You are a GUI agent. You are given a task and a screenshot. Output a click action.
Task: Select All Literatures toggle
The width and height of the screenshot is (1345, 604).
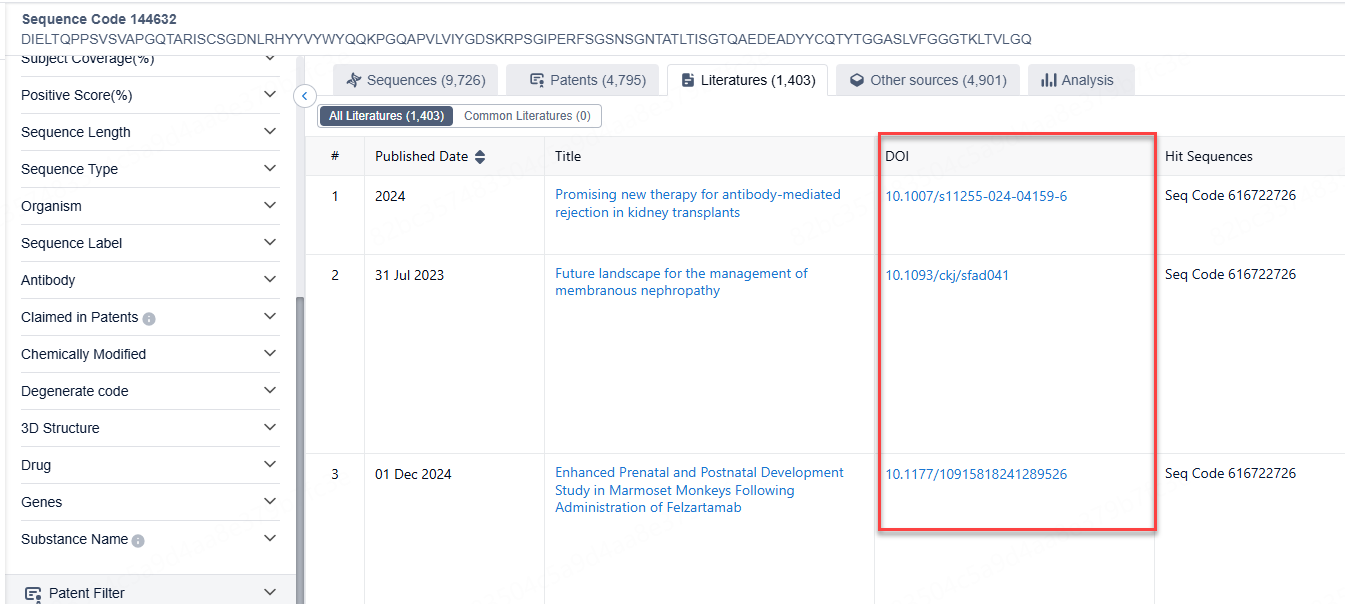pos(386,116)
